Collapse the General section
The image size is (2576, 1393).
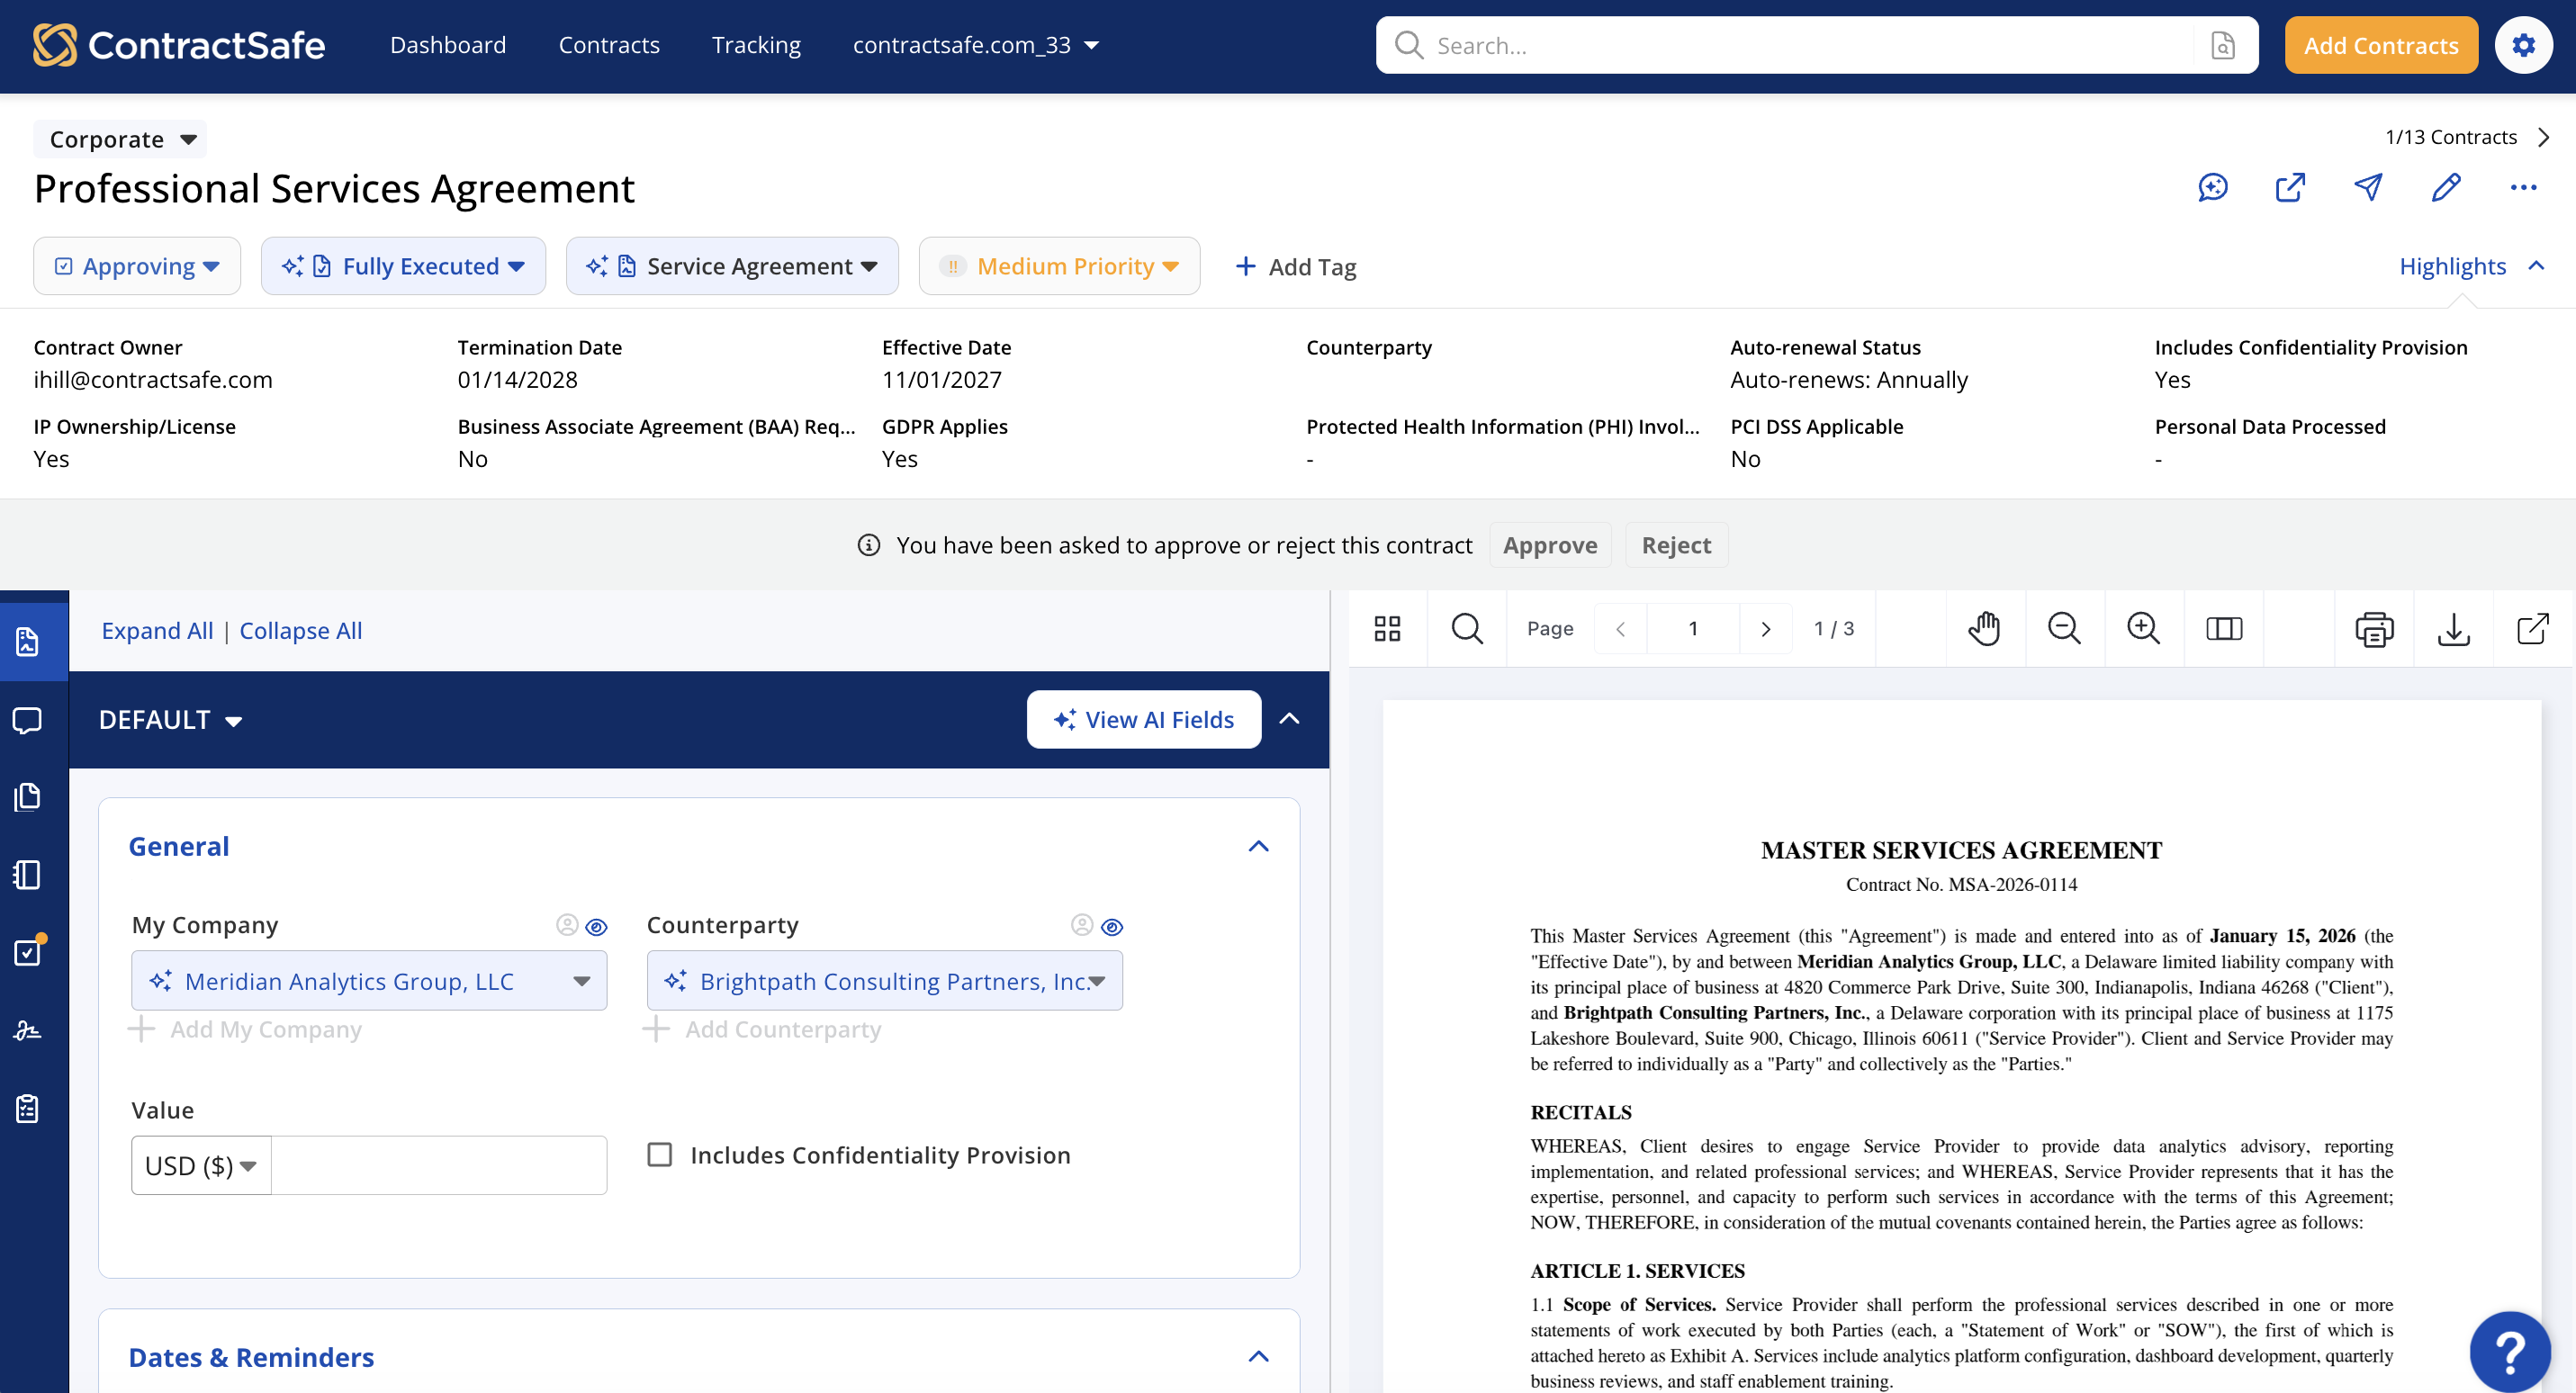click(1258, 846)
